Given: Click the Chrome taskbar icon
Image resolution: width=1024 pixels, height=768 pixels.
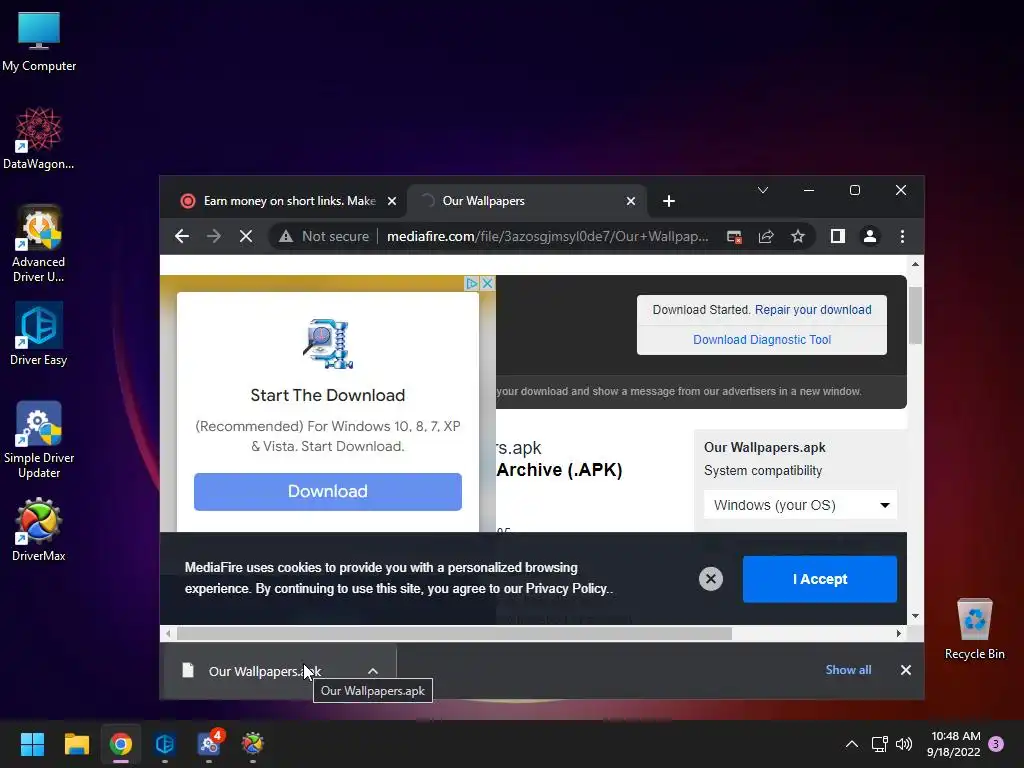Looking at the screenshot, I should [121, 744].
